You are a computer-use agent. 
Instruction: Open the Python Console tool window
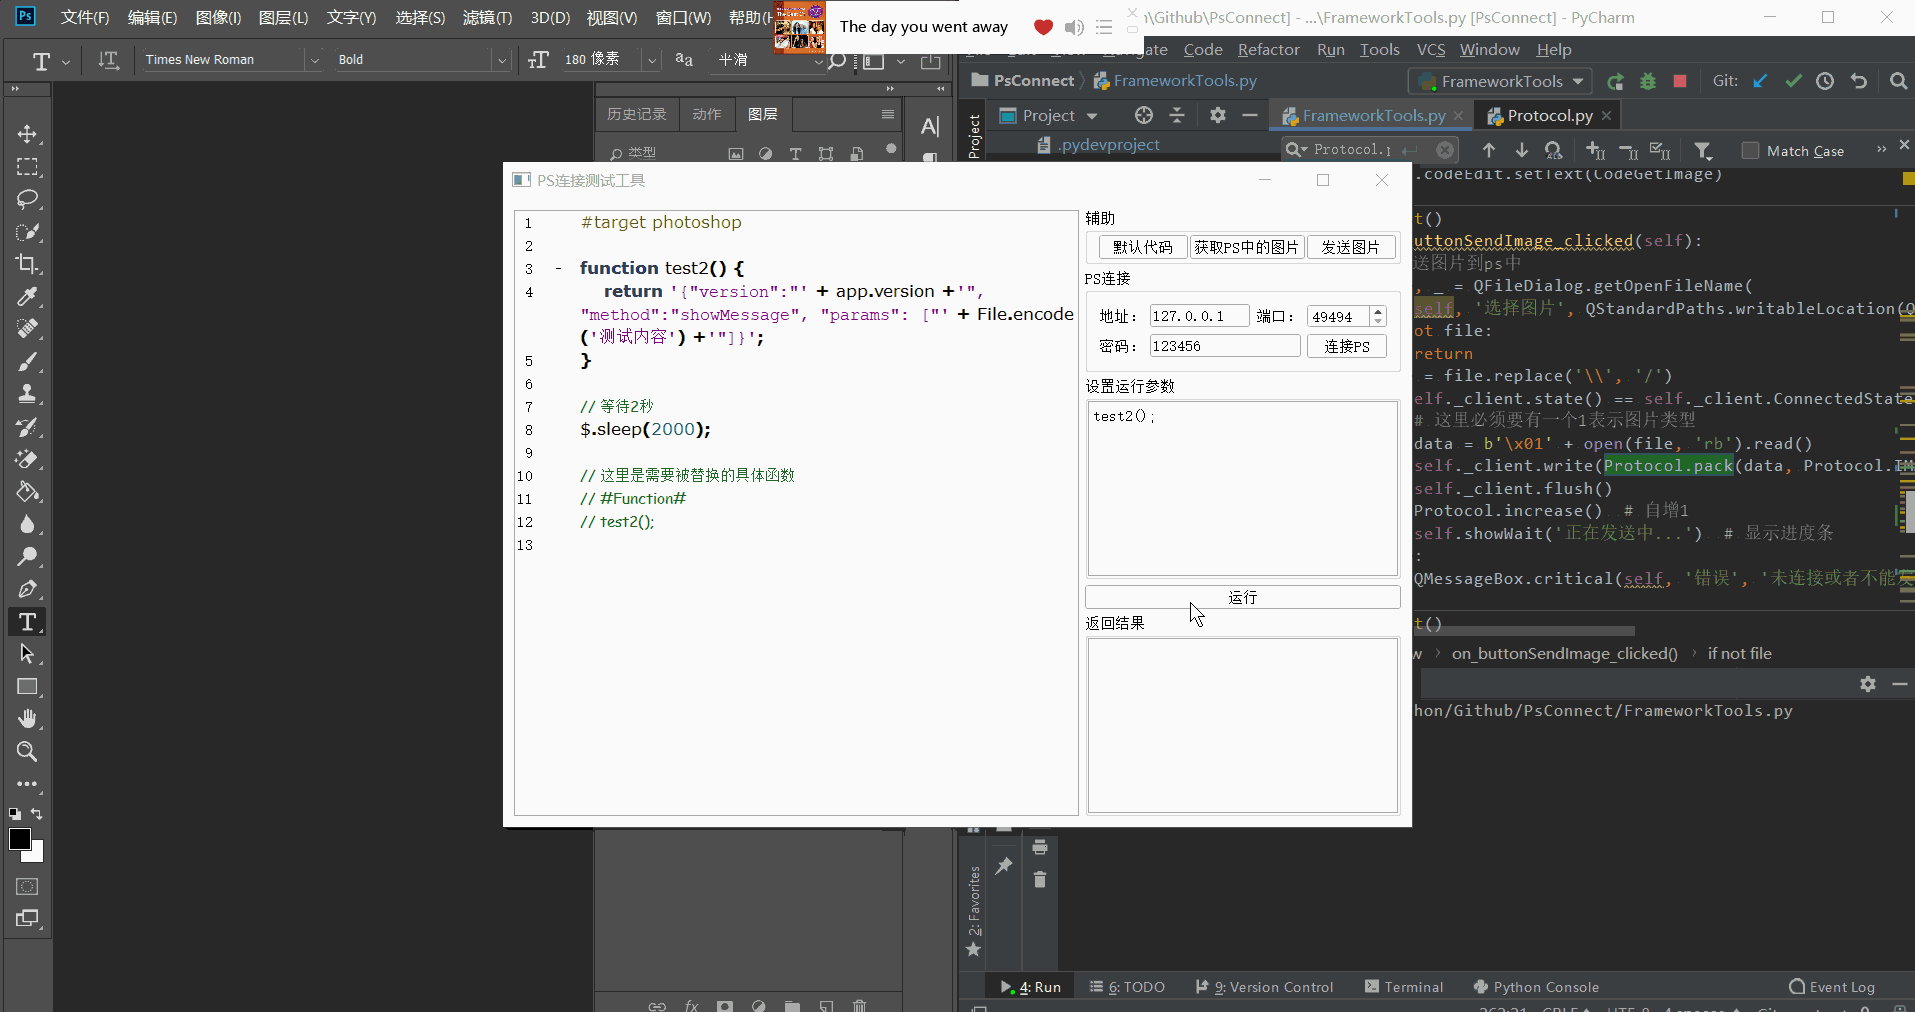[x=1536, y=987]
